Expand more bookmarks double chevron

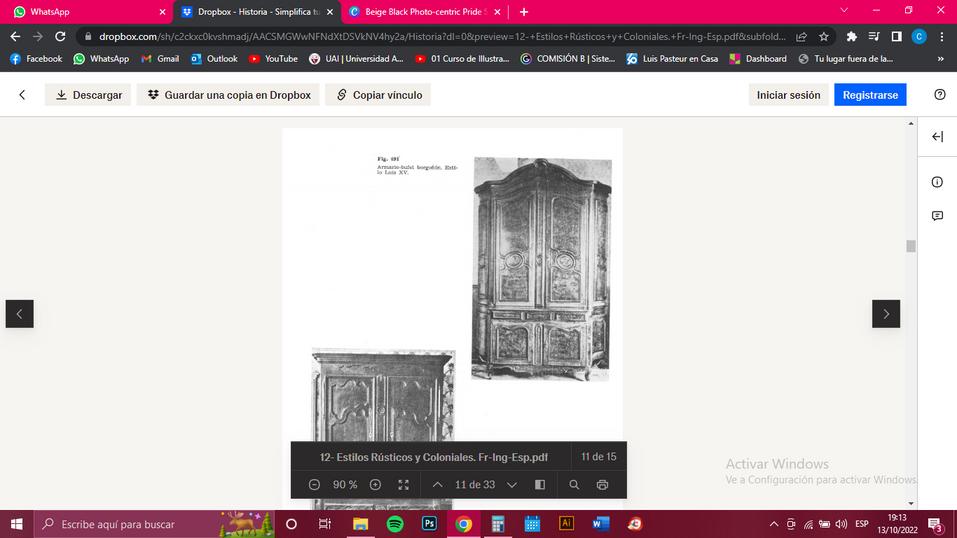(x=941, y=59)
